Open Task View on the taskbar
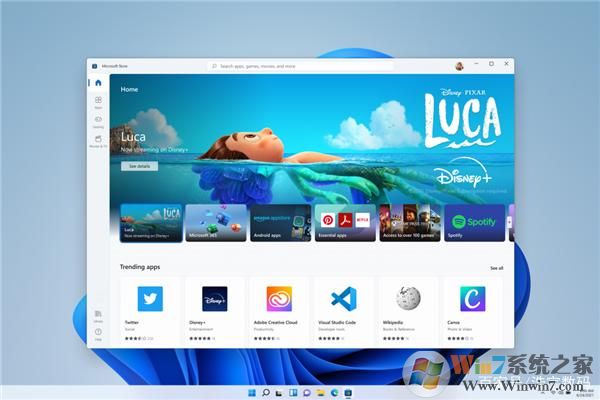 [x=279, y=393]
